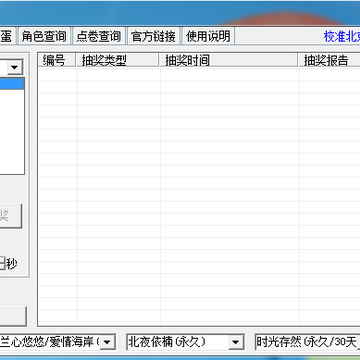This screenshot has width=360, height=360.
Task: Click the 抽奖类型 column header
Action: click(118, 60)
